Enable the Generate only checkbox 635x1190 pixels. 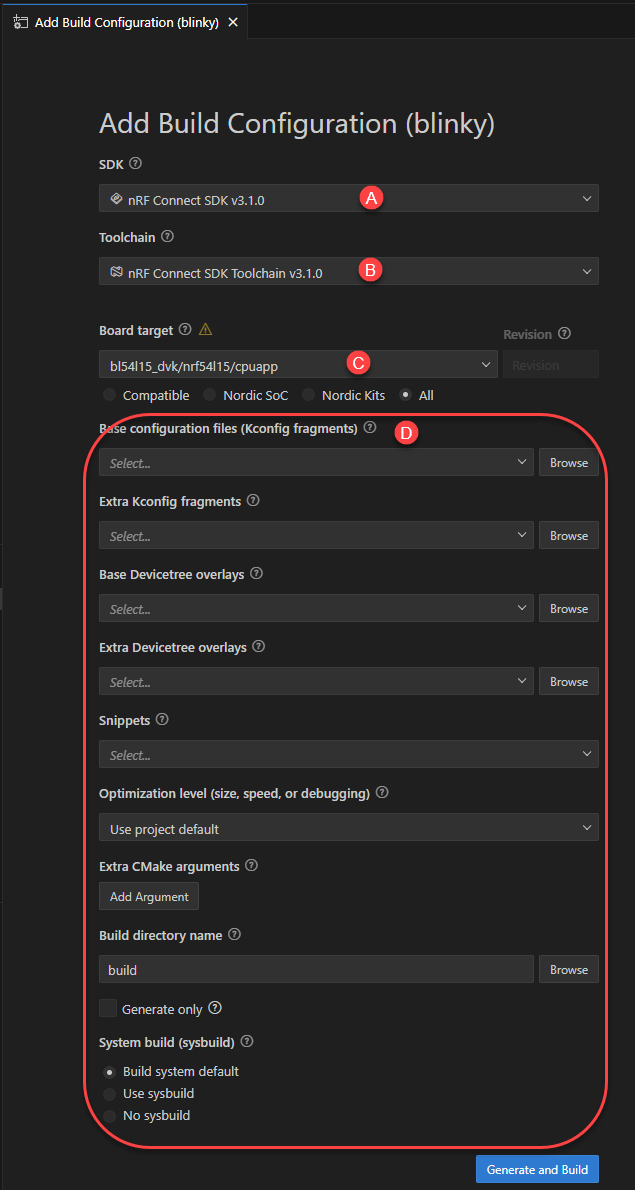click(x=108, y=1009)
